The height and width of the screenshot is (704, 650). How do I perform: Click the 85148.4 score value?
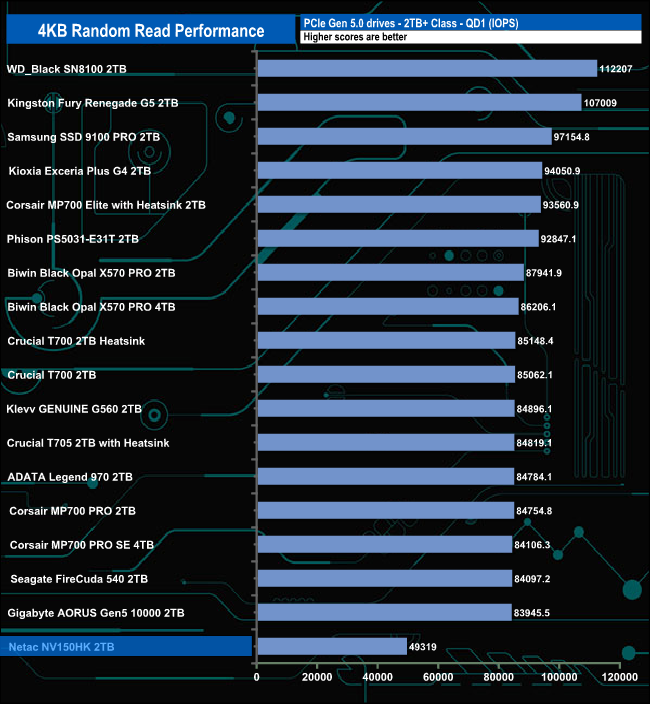[535, 341]
